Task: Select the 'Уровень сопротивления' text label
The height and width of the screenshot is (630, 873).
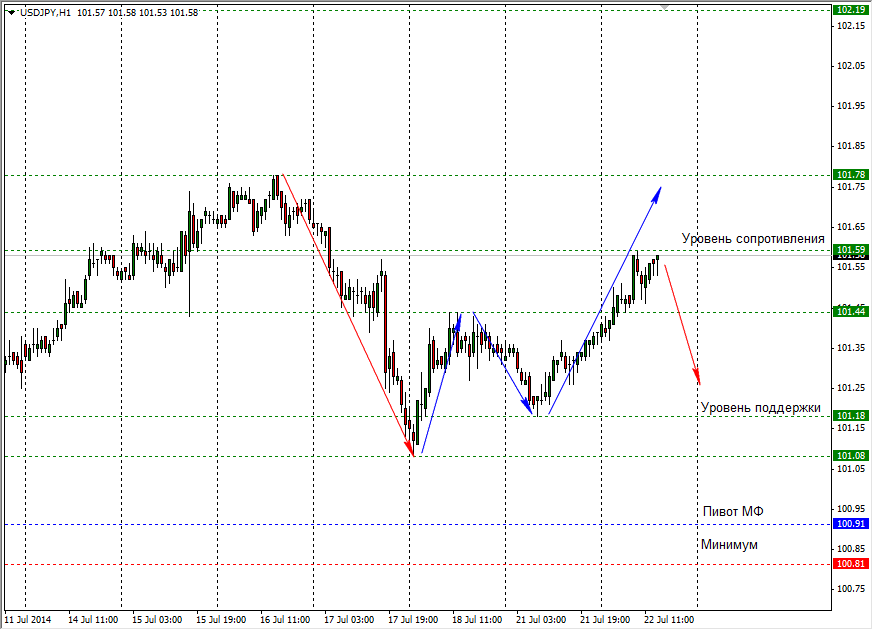Action: 753,239
